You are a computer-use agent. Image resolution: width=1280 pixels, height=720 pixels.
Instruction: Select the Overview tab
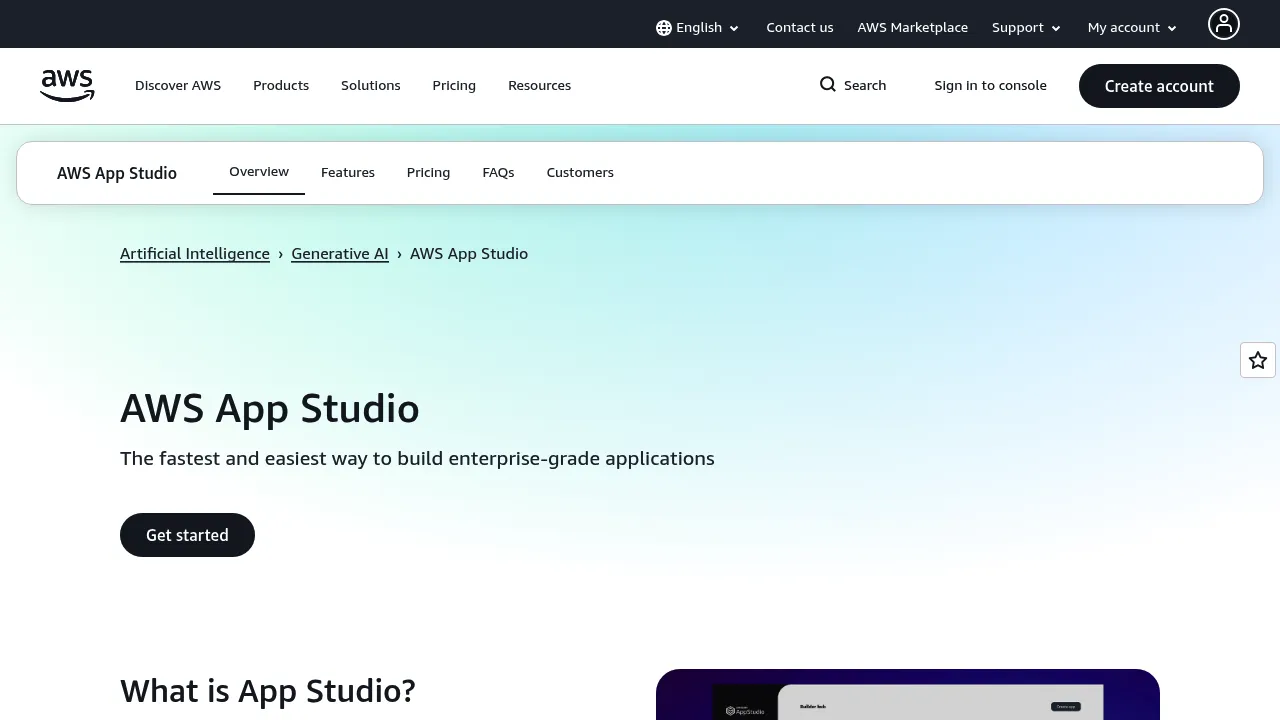[259, 172]
